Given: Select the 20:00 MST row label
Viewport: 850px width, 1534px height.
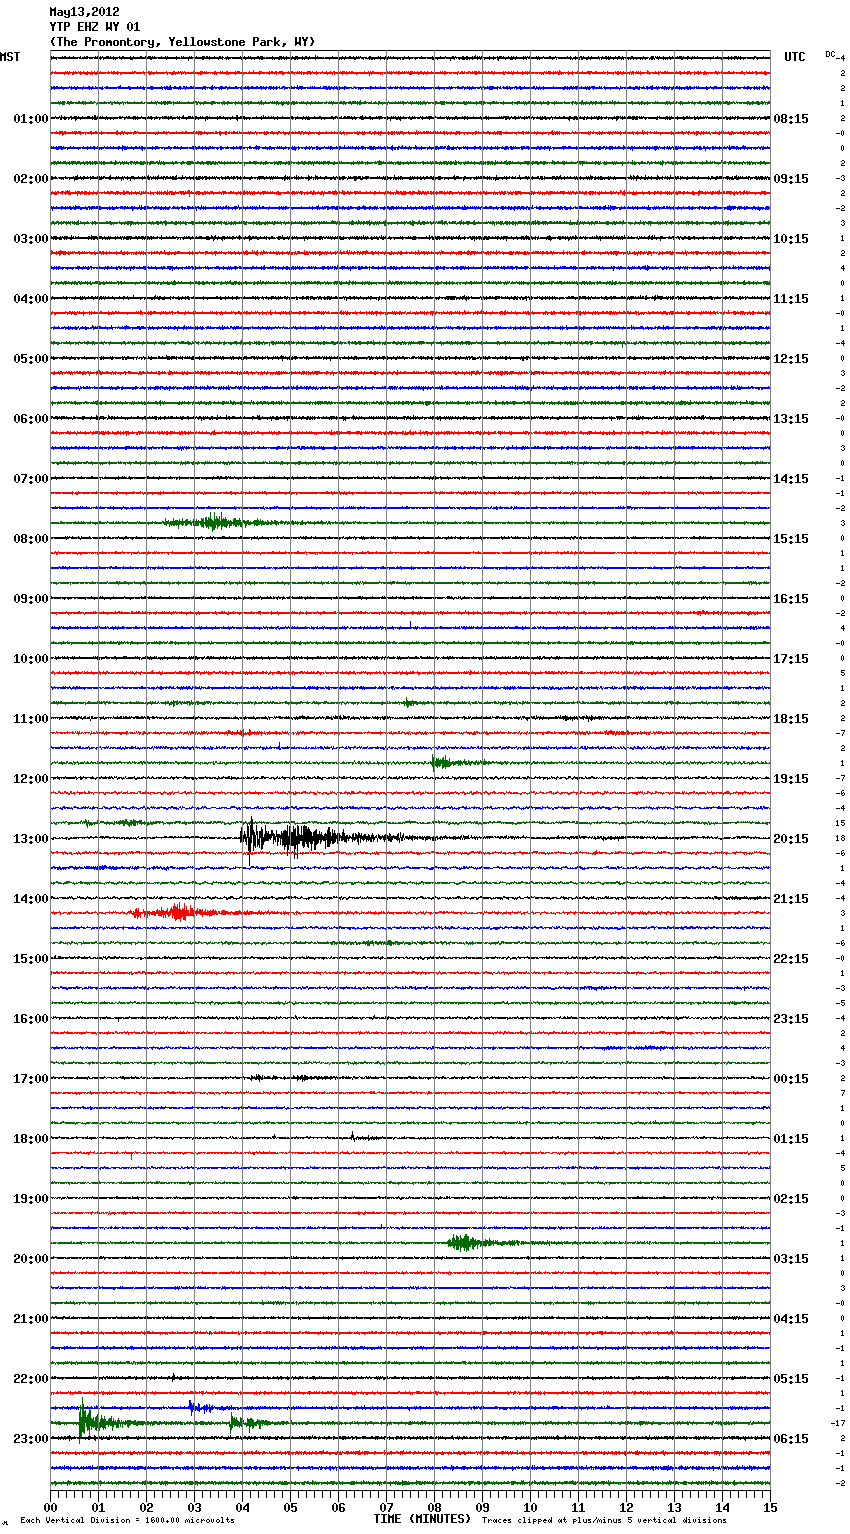Looking at the screenshot, I should 31,1259.
